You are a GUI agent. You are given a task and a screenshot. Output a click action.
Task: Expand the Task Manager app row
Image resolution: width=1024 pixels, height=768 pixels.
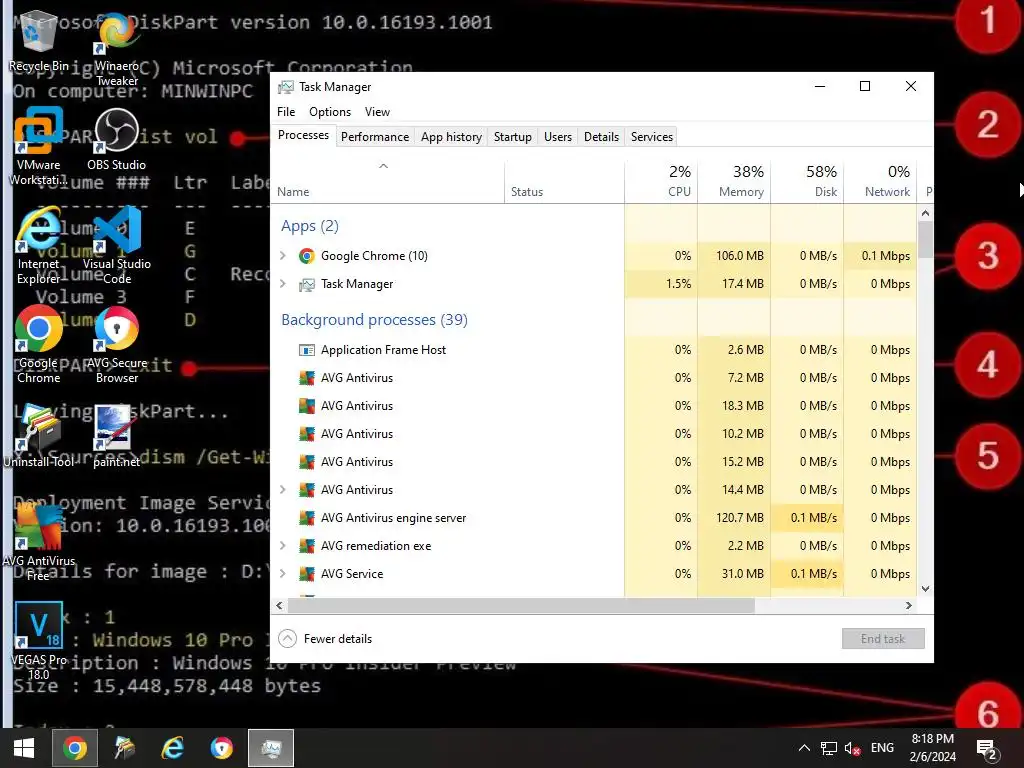[x=283, y=284]
